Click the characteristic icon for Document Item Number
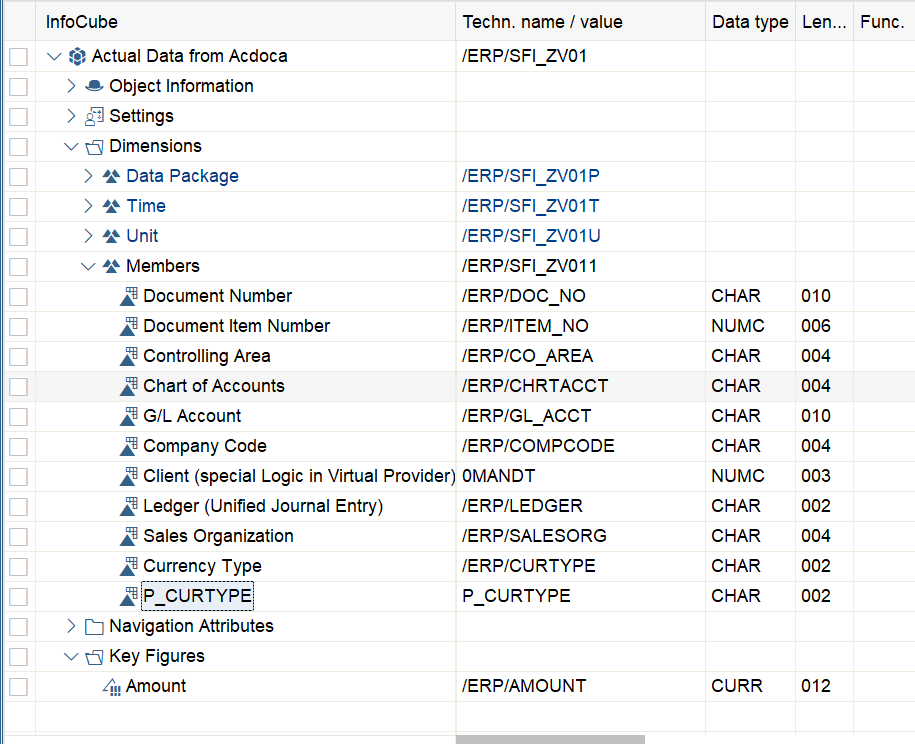This screenshot has height=744, width=915. [128, 326]
